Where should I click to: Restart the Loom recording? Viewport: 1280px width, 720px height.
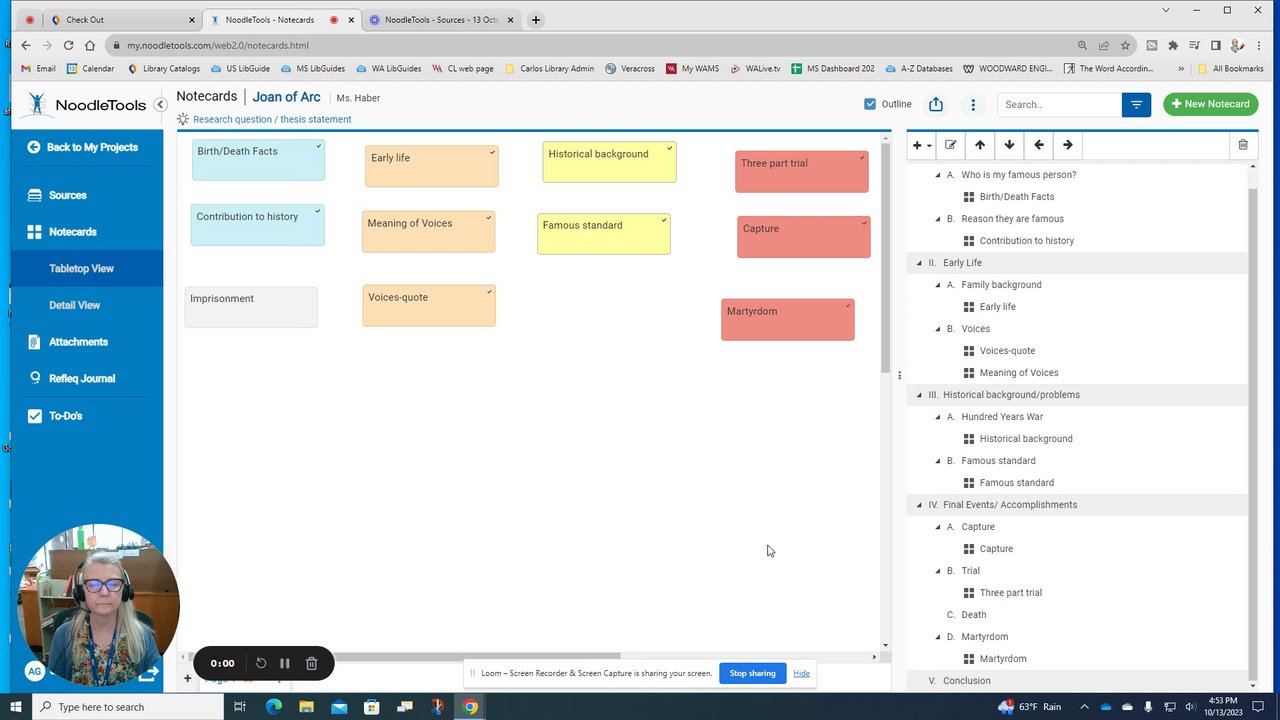[261, 663]
